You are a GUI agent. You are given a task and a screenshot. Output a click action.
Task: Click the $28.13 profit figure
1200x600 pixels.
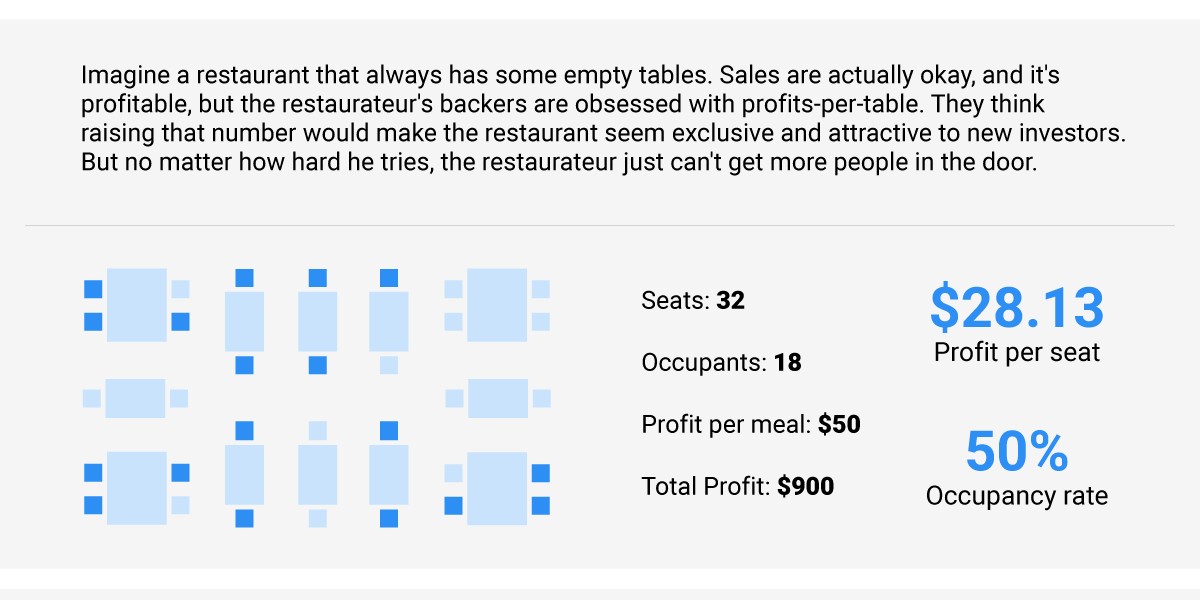pos(1017,308)
